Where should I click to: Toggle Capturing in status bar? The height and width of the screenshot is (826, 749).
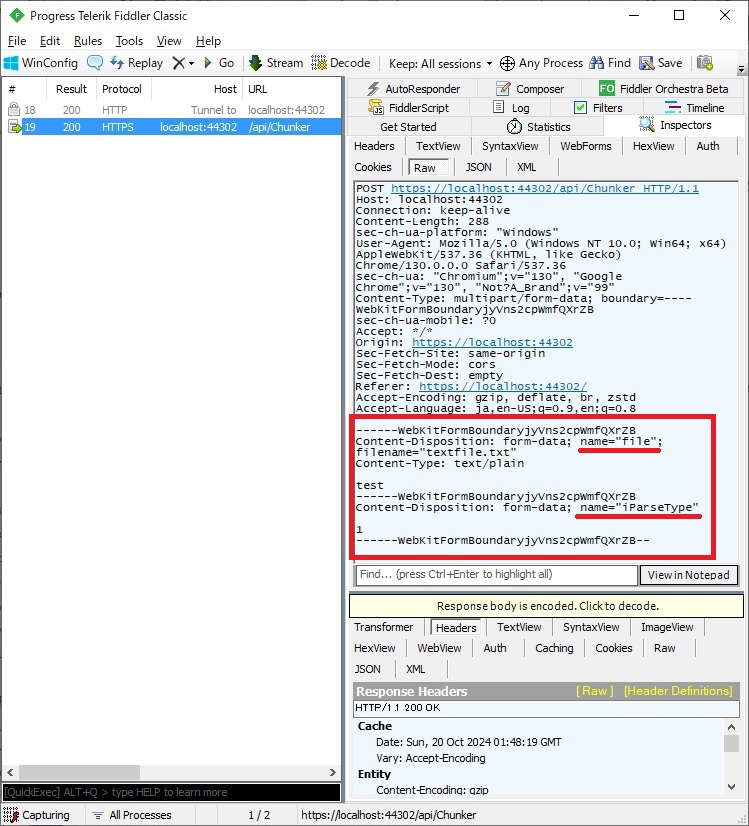pyautogui.click(x=37, y=815)
